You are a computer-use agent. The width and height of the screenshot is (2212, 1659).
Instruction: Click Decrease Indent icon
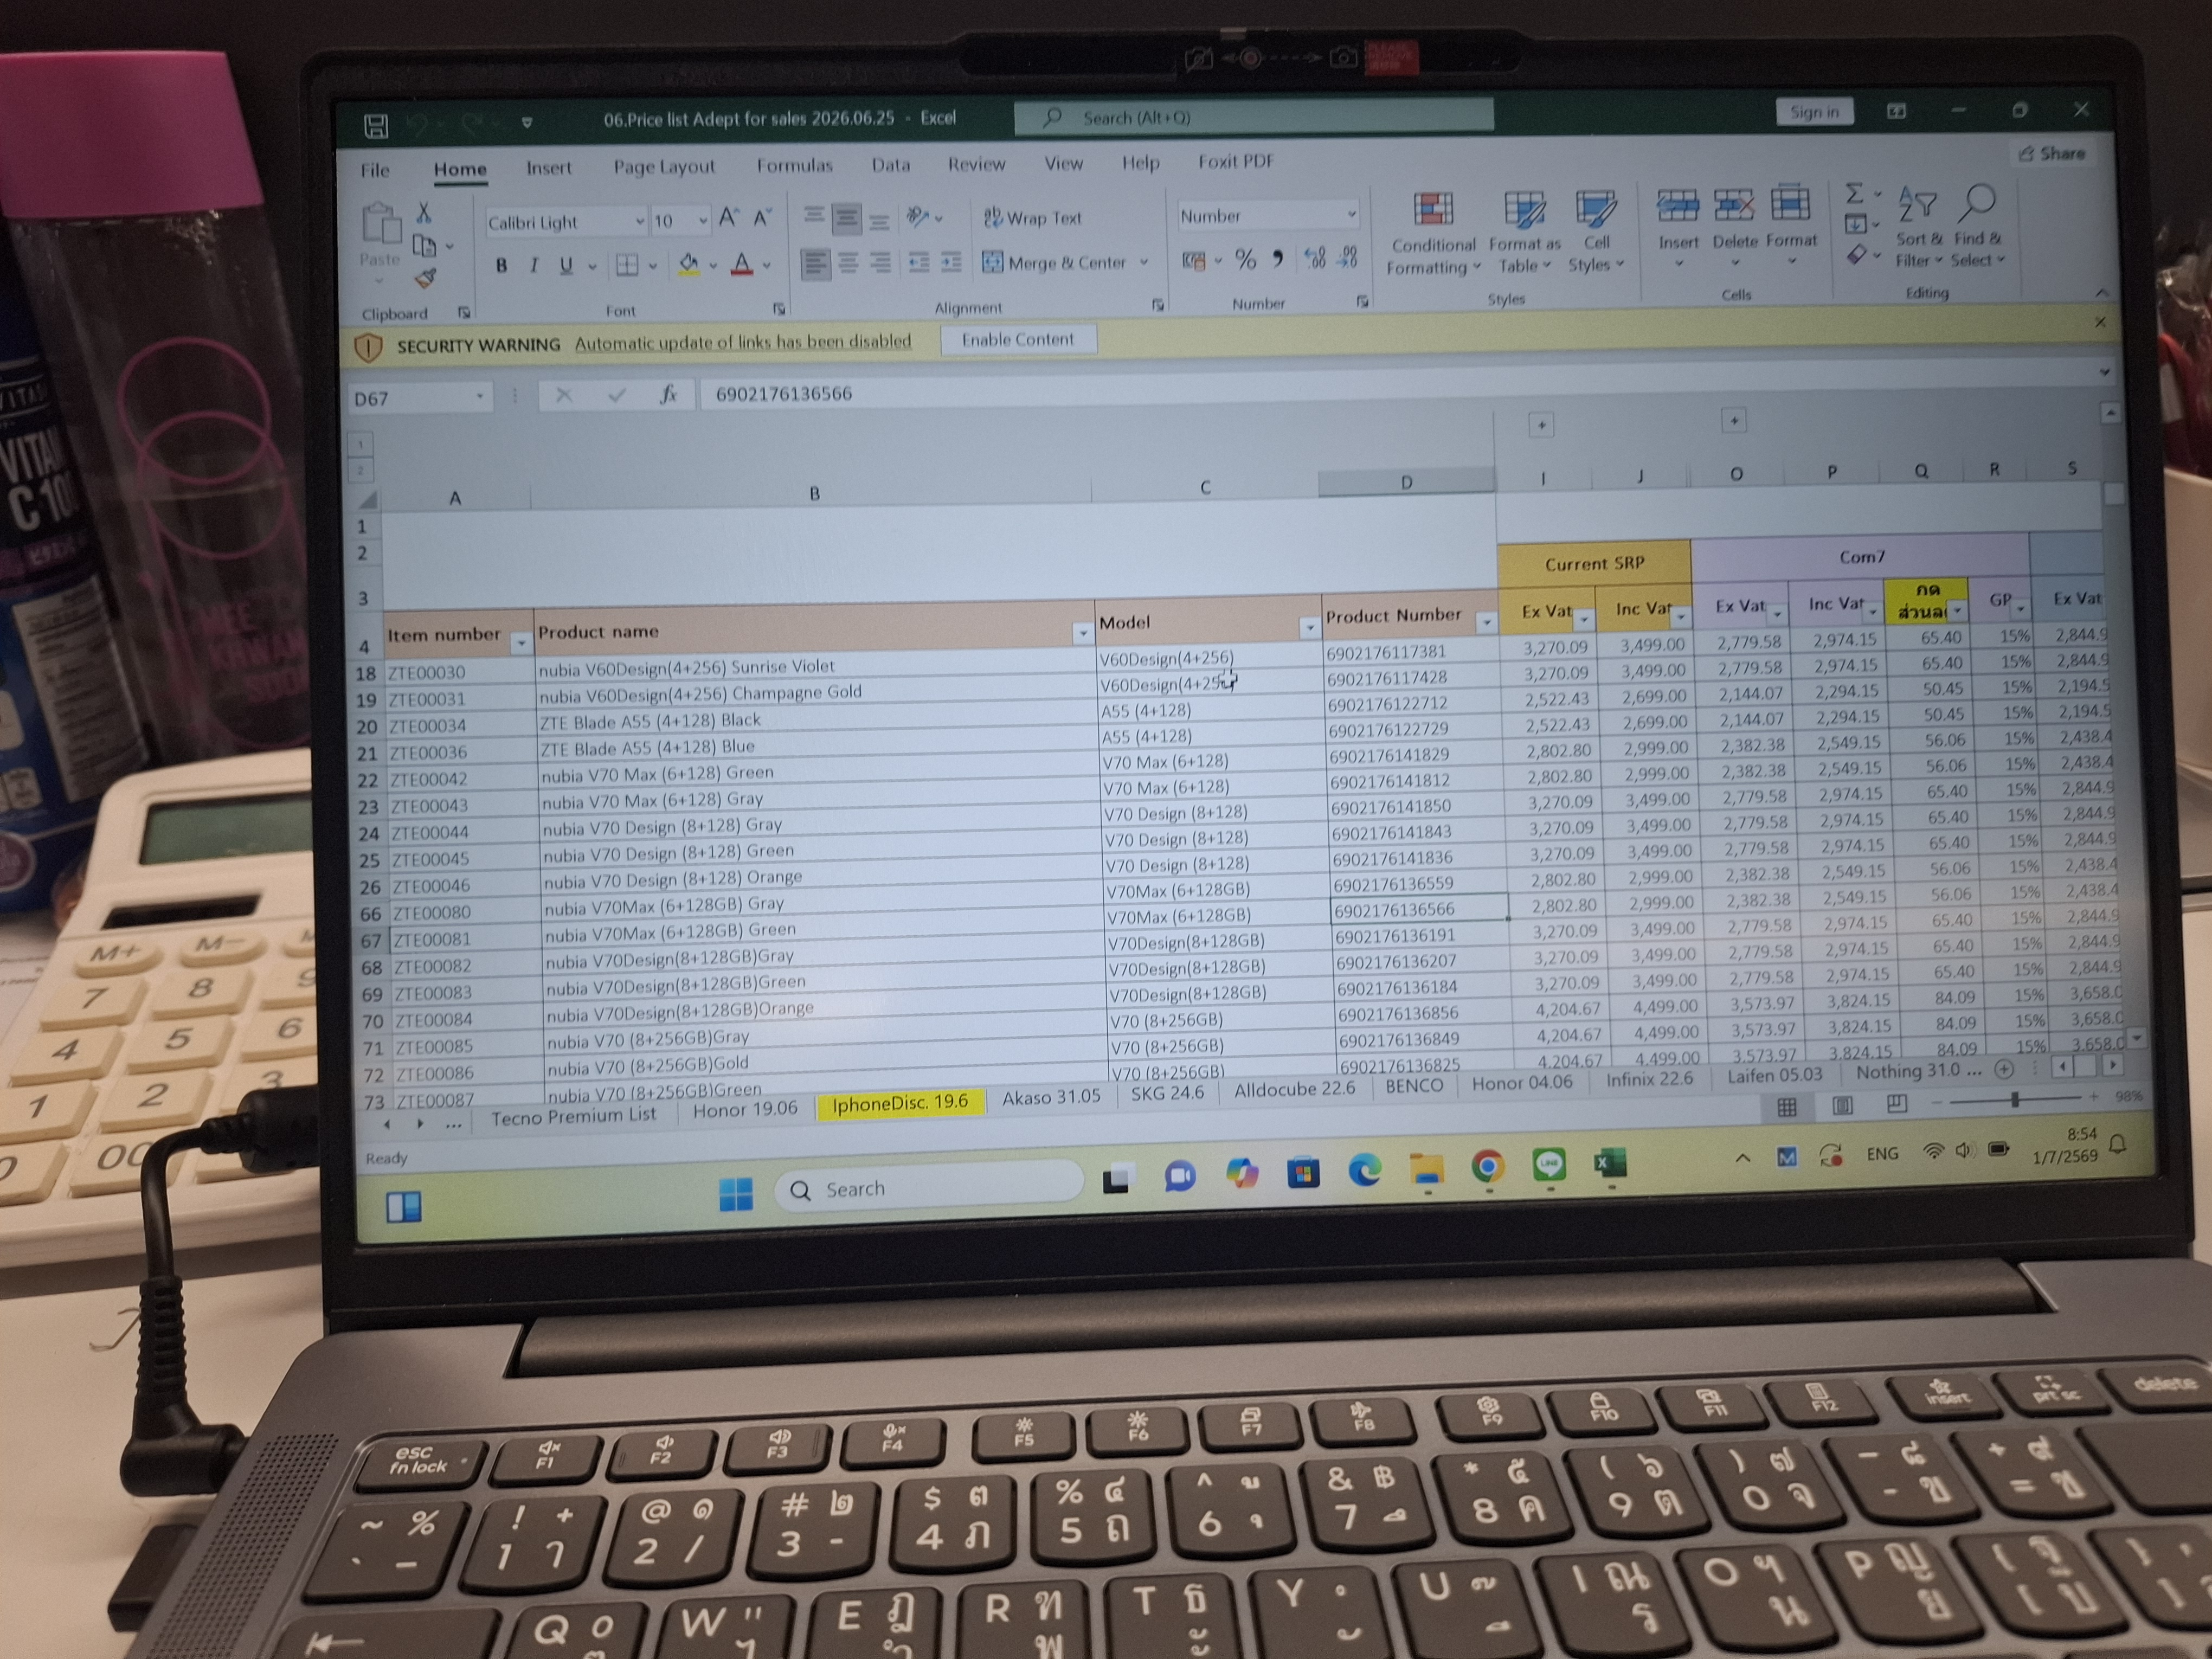click(x=918, y=262)
